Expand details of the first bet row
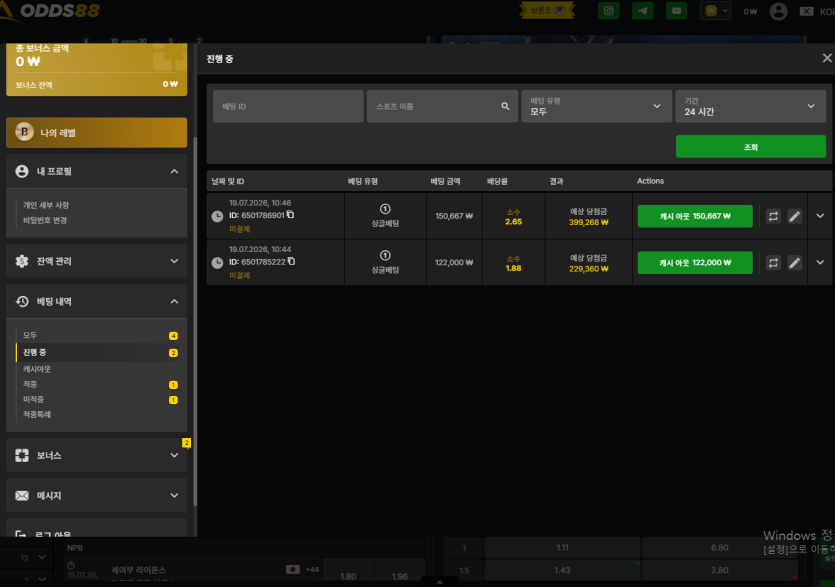 click(x=820, y=216)
